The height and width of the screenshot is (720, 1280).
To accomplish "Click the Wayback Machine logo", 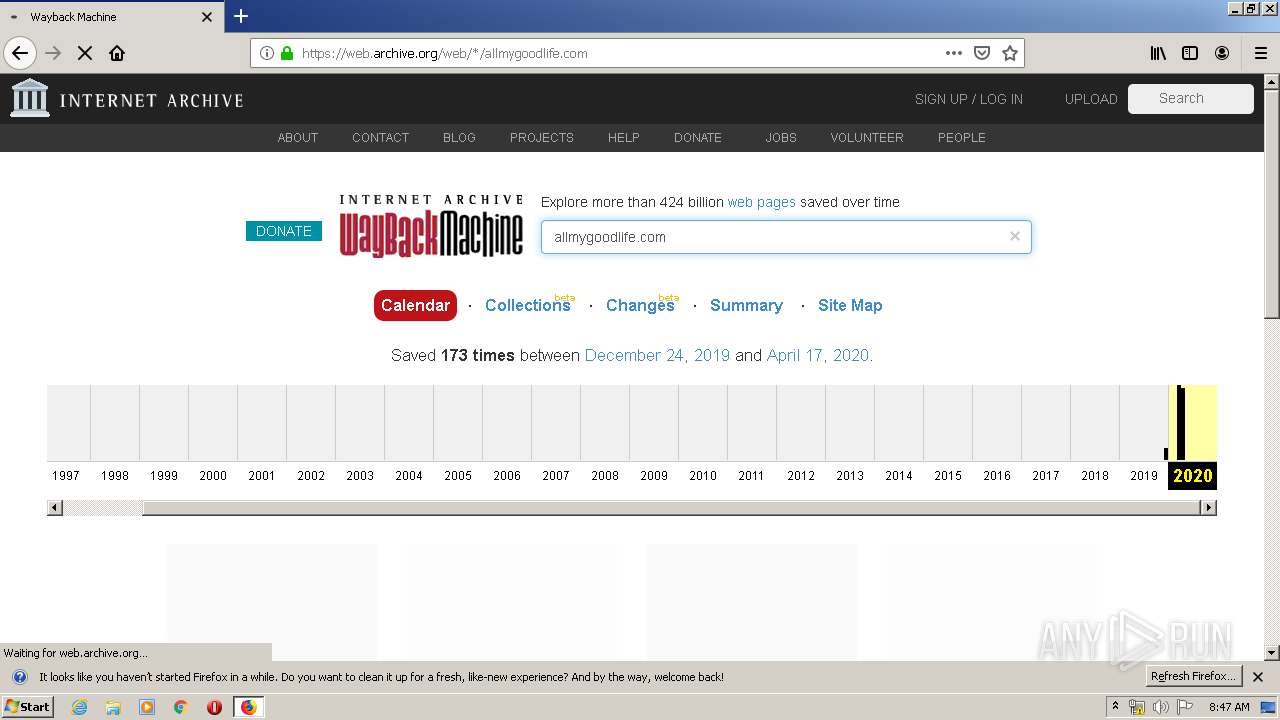I will 431,225.
